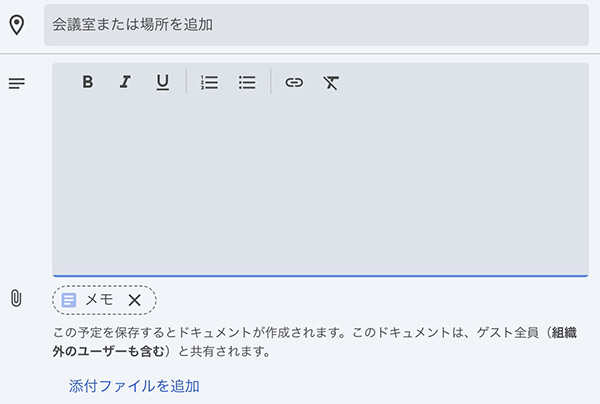Click the メモ chip label
Screen dimensions: 600x404
point(99,300)
